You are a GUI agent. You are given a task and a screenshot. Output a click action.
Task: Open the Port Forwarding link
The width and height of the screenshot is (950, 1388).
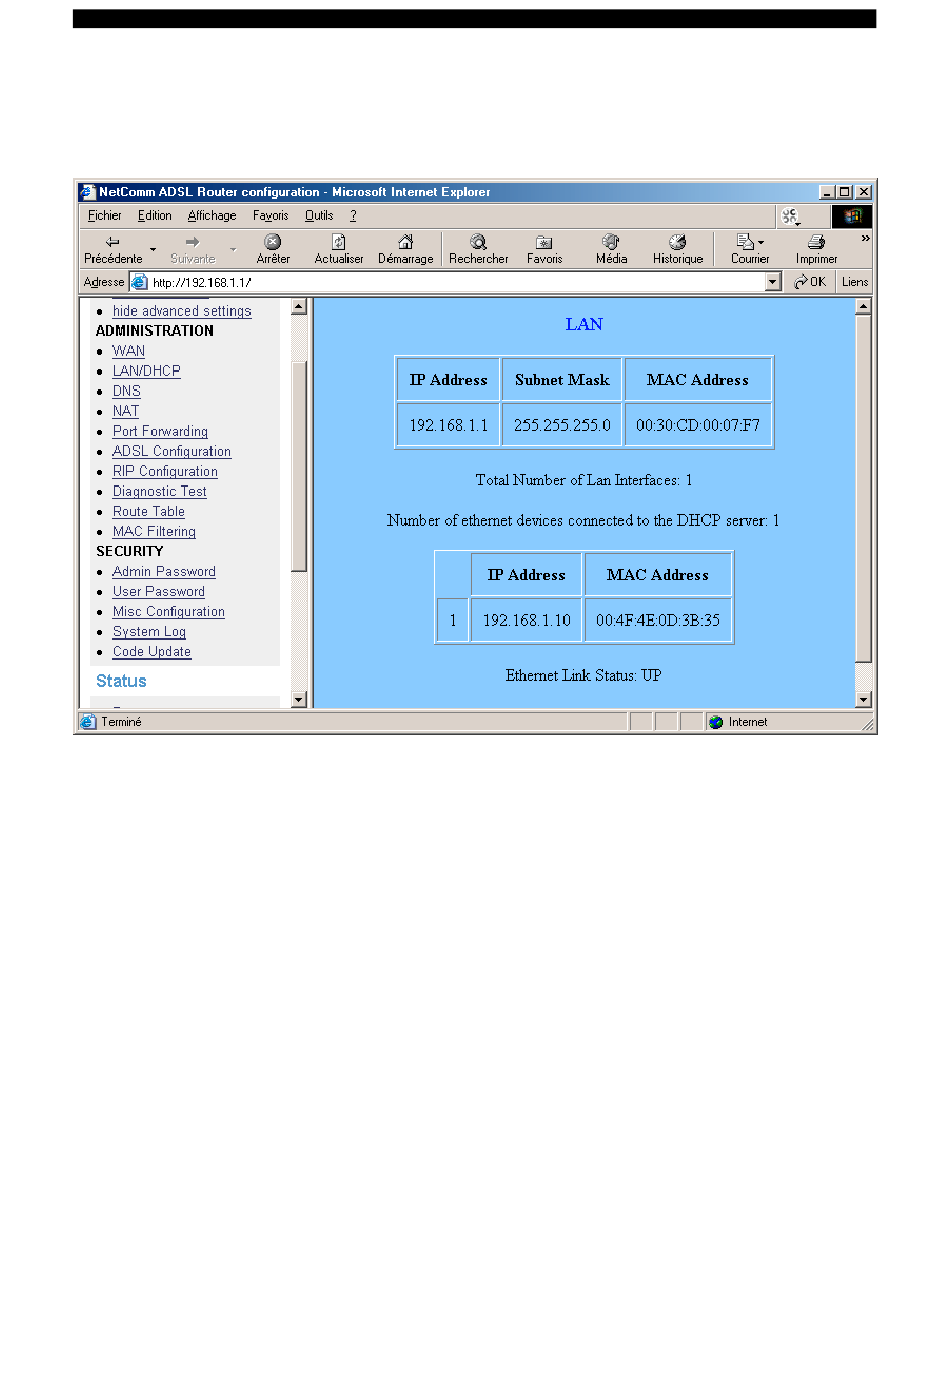click(160, 431)
